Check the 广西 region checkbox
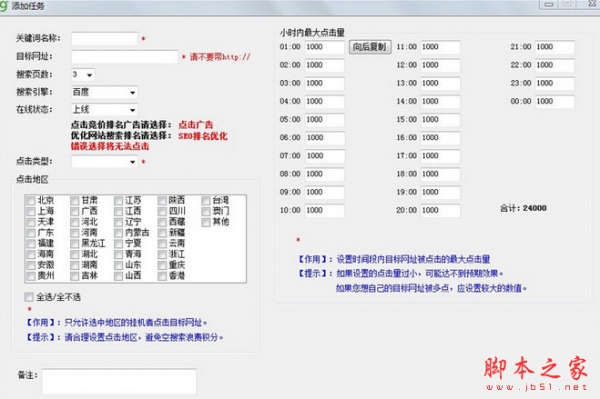Screen dimensions: 600x399 pos(75,211)
